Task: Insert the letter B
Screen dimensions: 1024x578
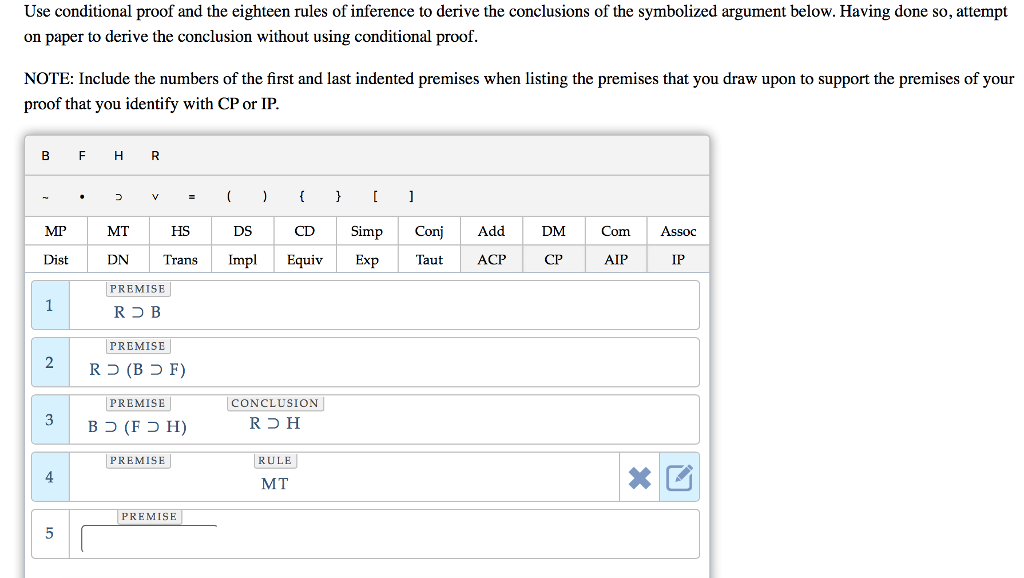Action: (45, 155)
